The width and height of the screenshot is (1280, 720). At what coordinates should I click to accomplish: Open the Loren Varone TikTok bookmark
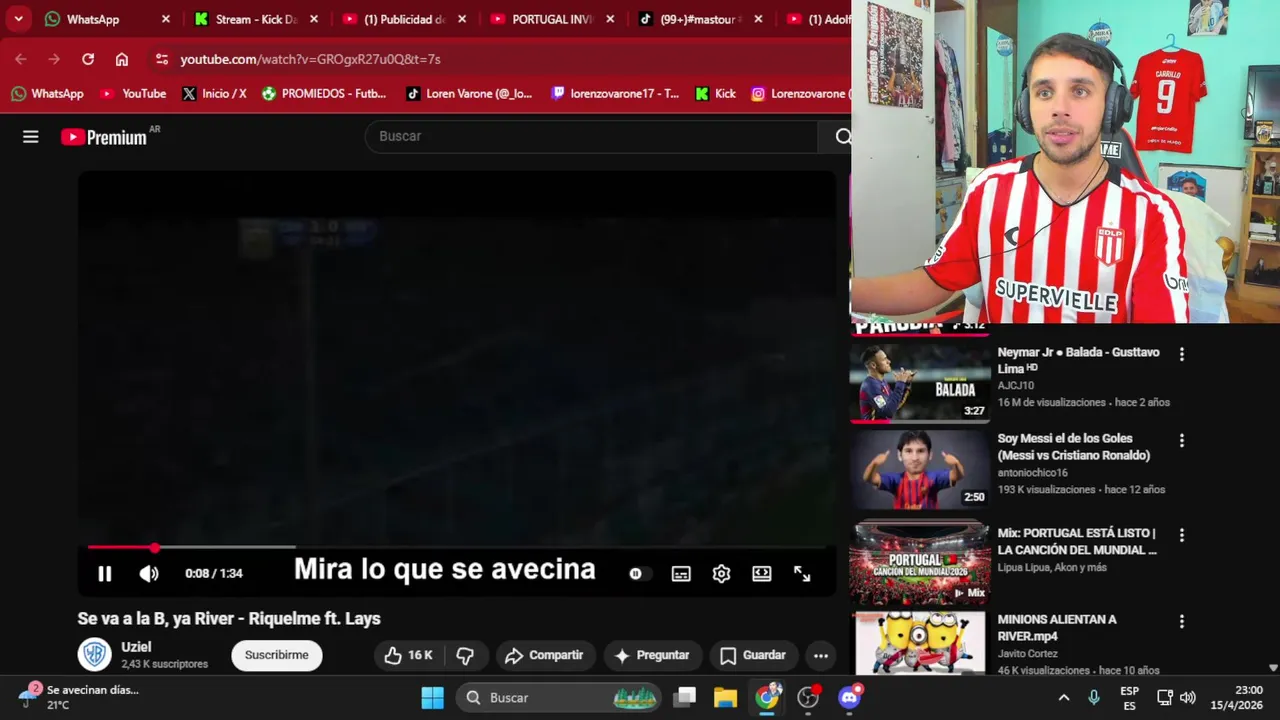pyautogui.click(x=469, y=93)
